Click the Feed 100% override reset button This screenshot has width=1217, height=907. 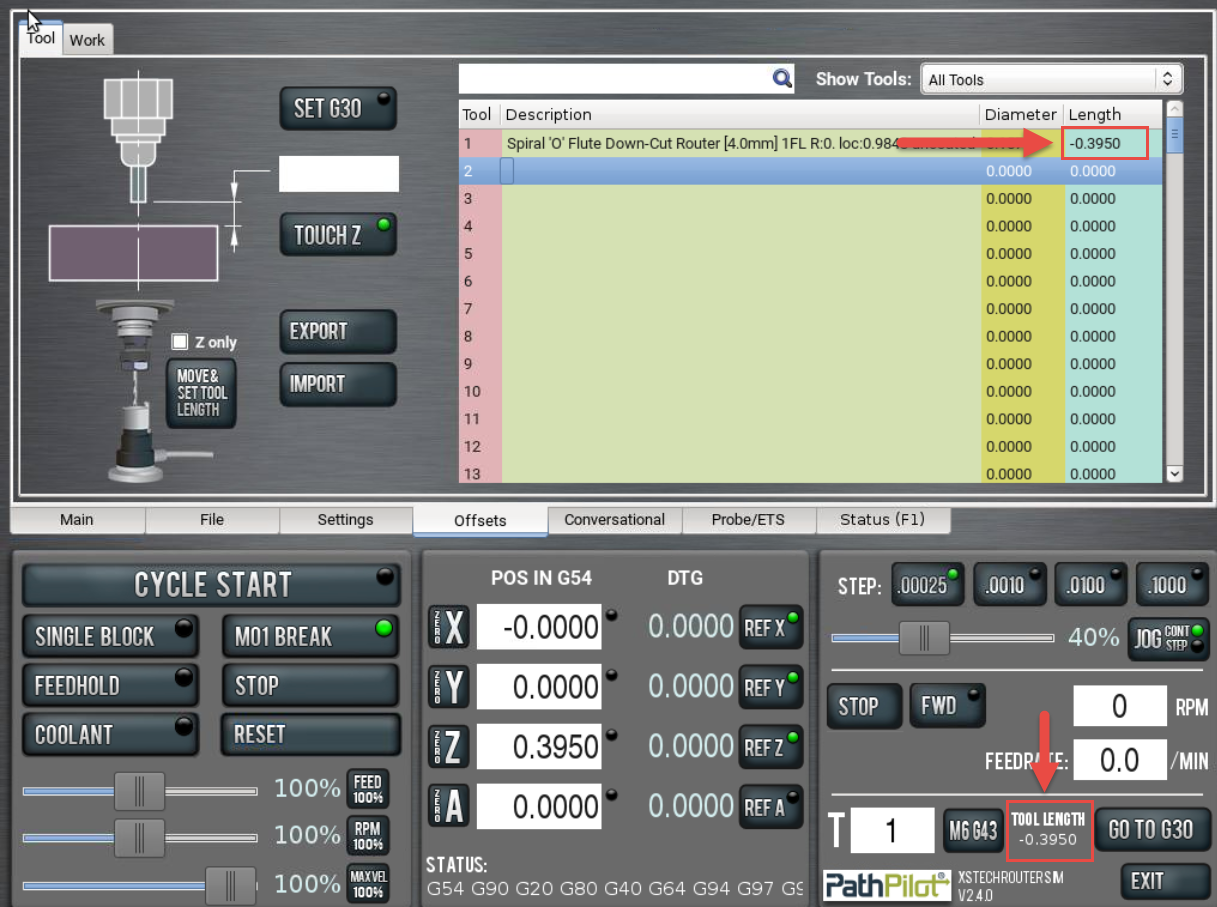pyautogui.click(x=367, y=789)
